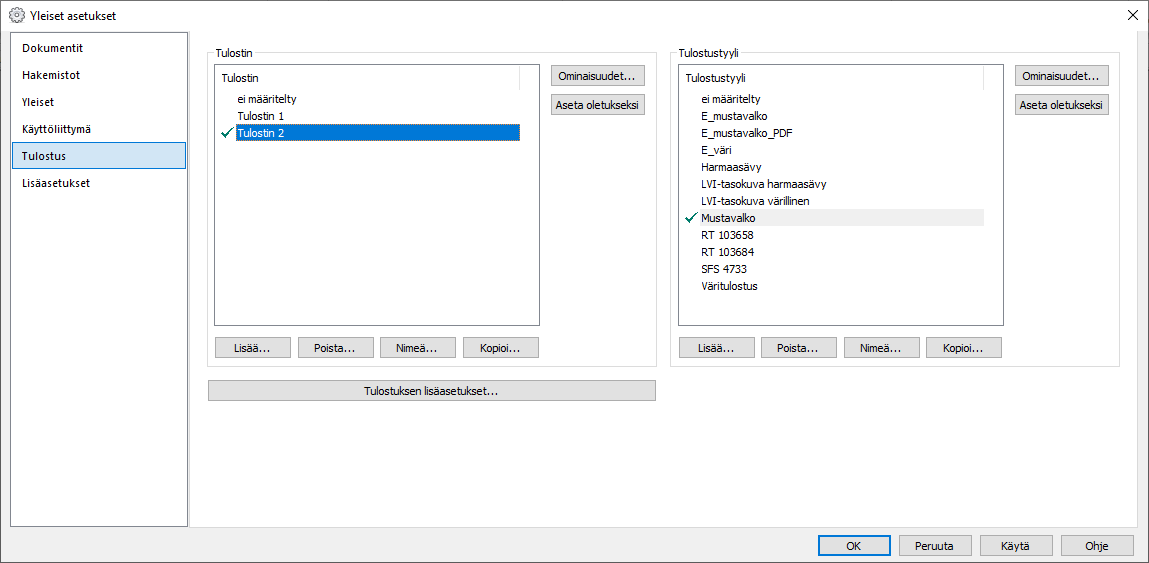Apply changes with the Käytä button
Image resolution: width=1149 pixels, height=563 pixels.
(x=1015, y=546)
